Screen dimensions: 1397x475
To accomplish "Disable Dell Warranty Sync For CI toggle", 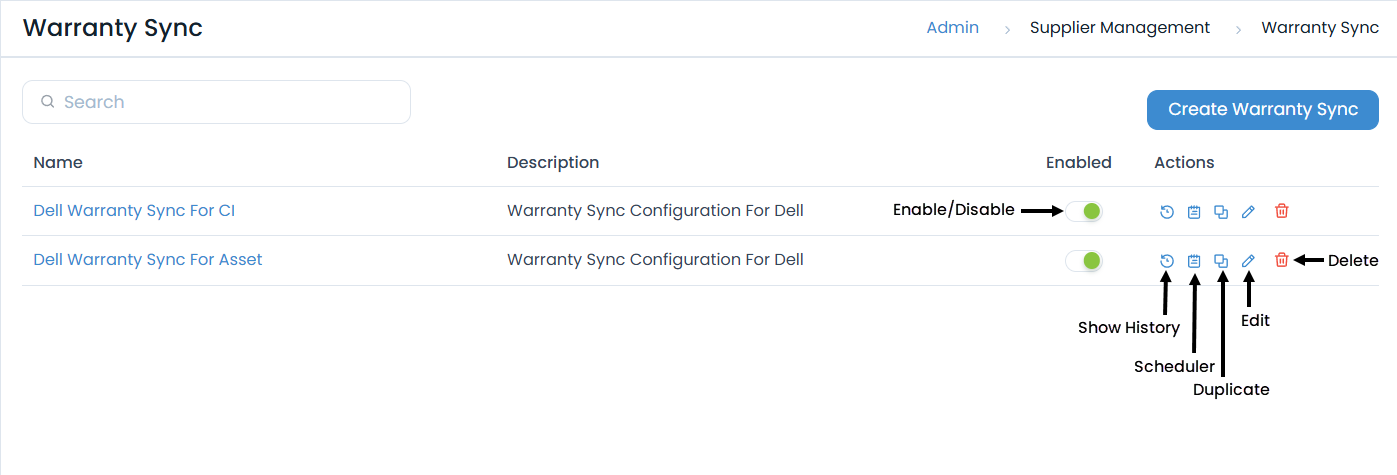I will 1084,211.
